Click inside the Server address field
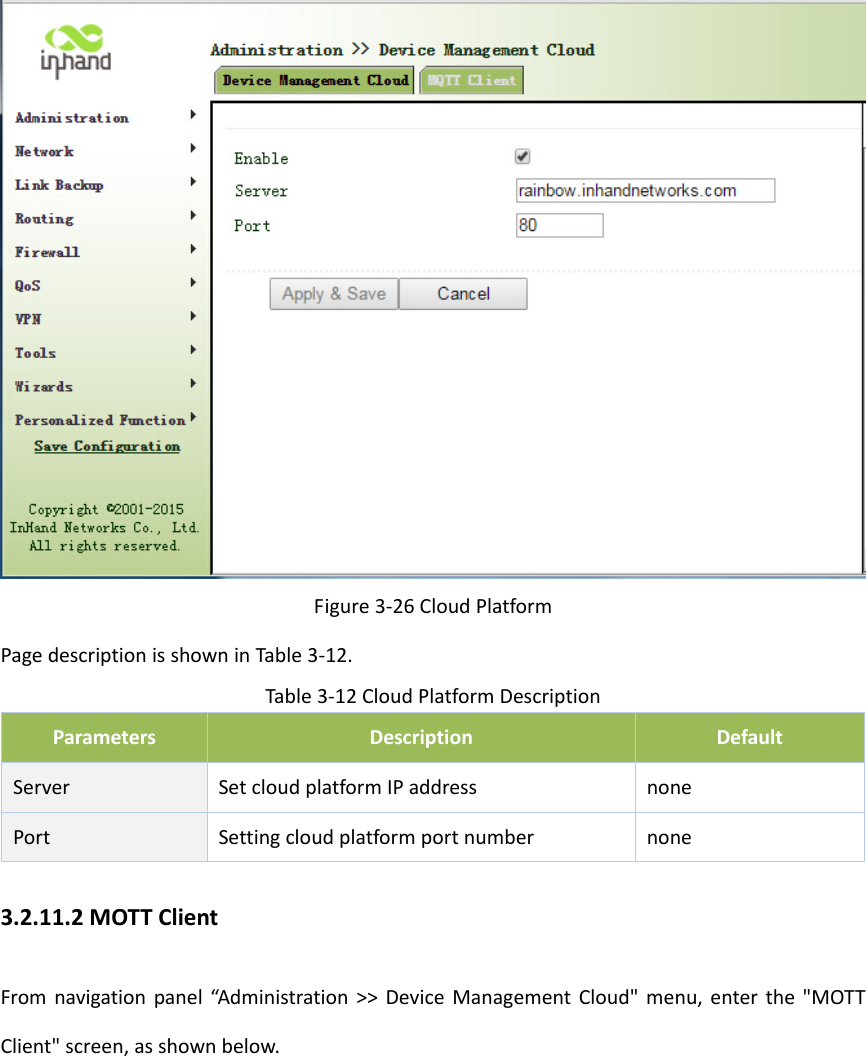Screen dimensions: 866x1056 pyautogui.click(x=645, y=190)
